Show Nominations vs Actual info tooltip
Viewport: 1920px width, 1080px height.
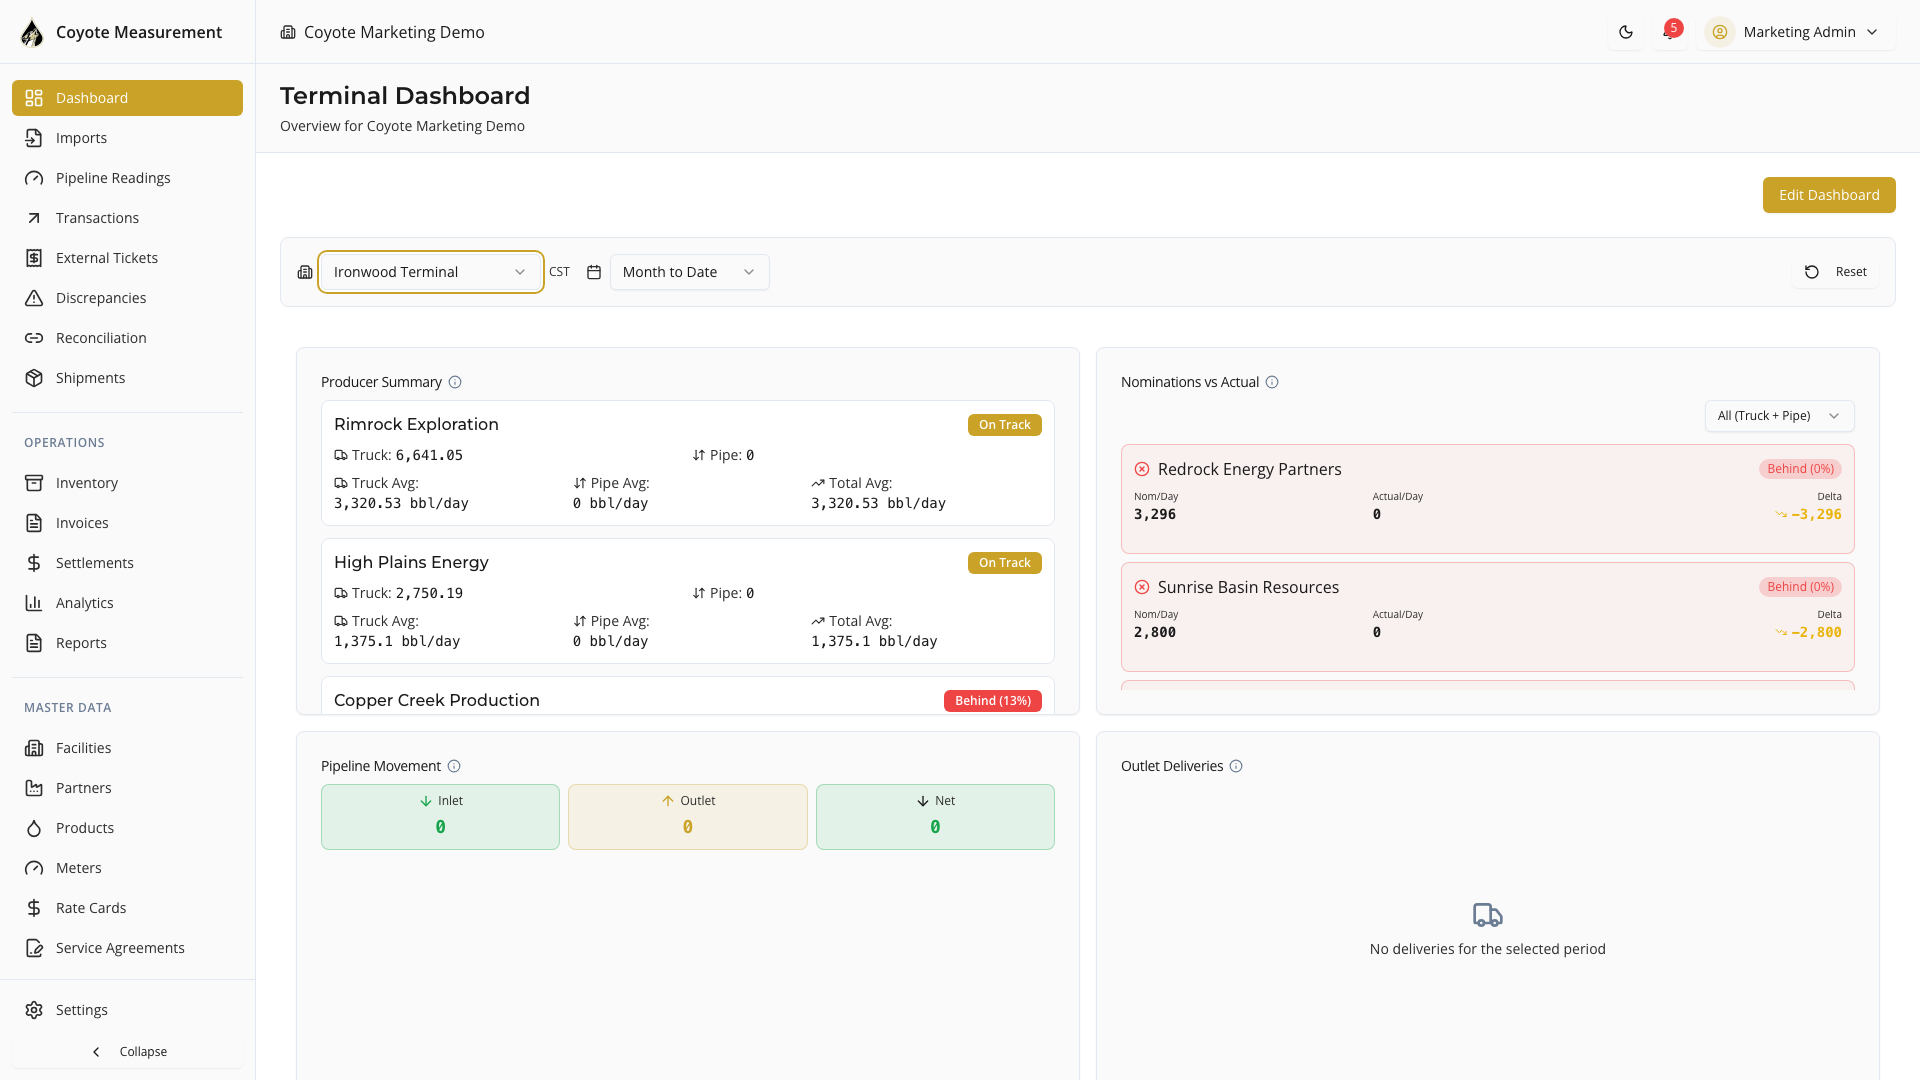[1273, 382]
